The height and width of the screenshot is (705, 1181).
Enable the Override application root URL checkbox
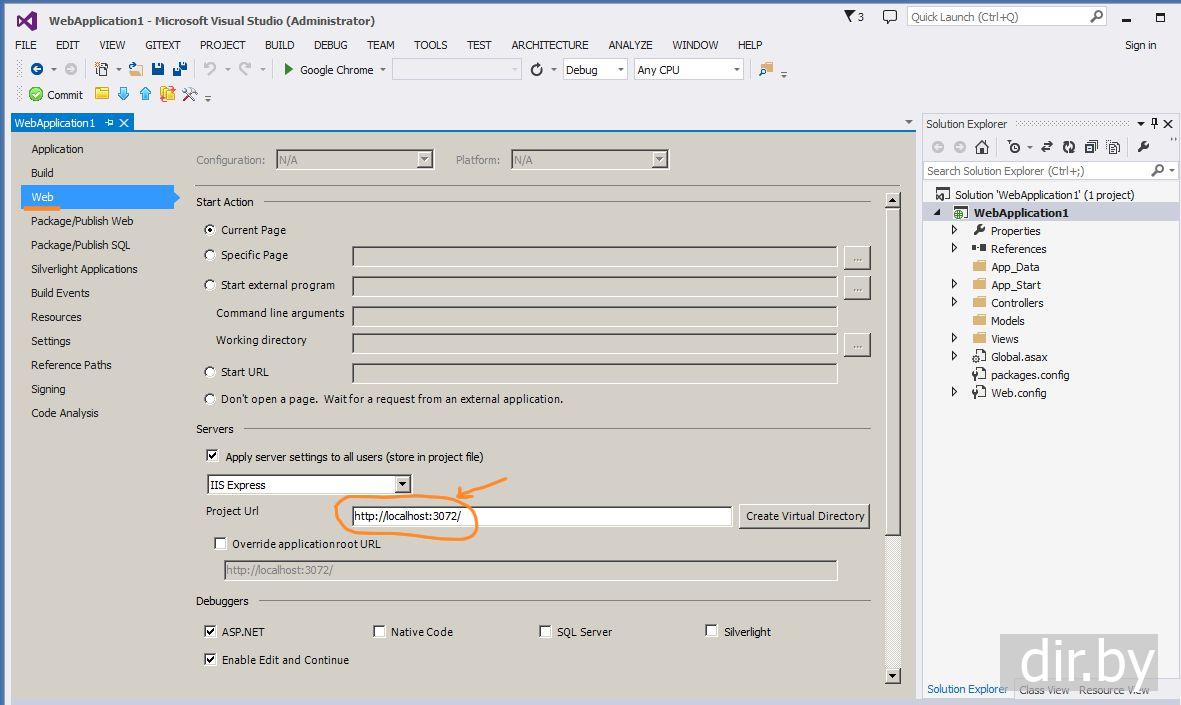point(221,544)
